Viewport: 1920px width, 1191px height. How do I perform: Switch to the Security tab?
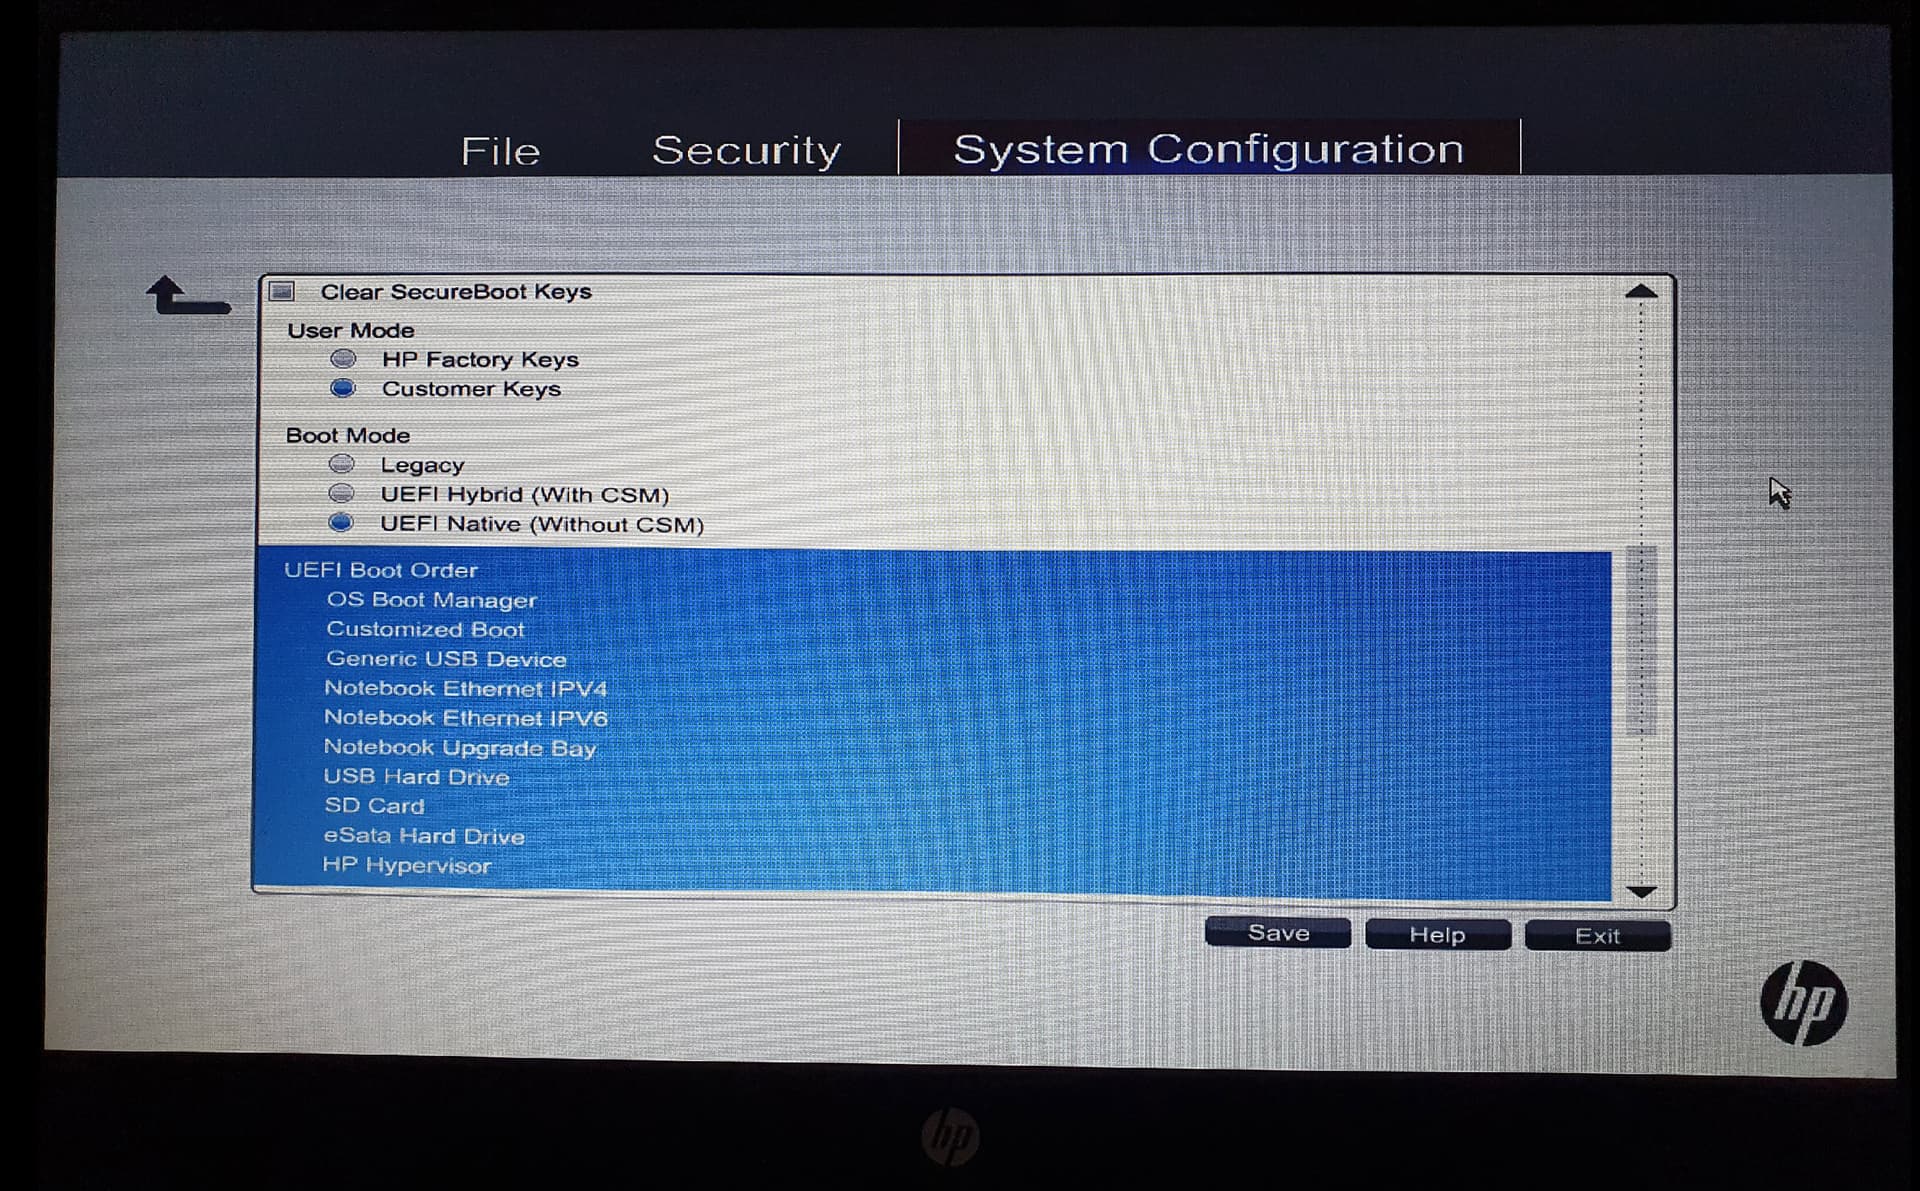[746, 150]
